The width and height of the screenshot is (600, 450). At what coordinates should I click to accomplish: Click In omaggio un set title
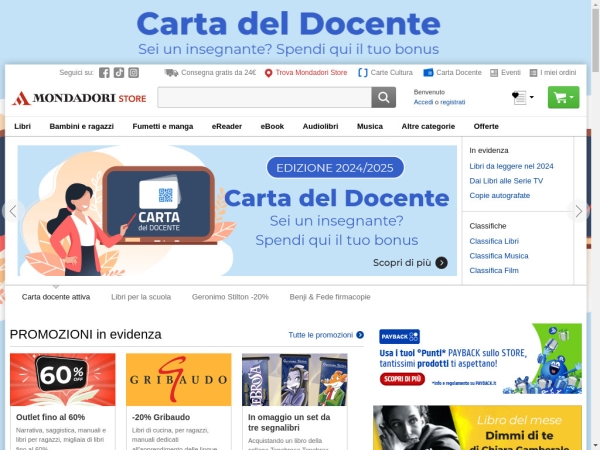[289, 422]
